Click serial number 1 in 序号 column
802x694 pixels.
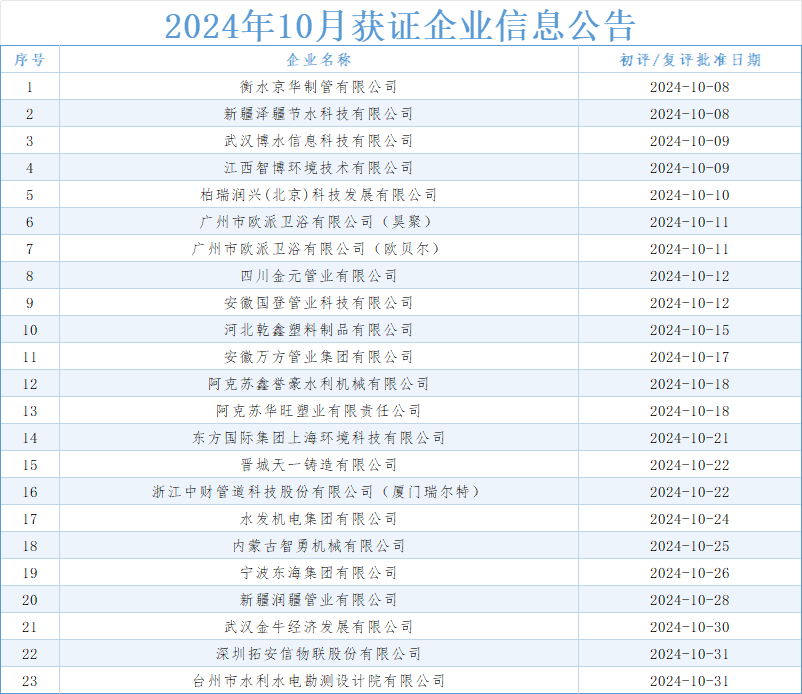30,87
